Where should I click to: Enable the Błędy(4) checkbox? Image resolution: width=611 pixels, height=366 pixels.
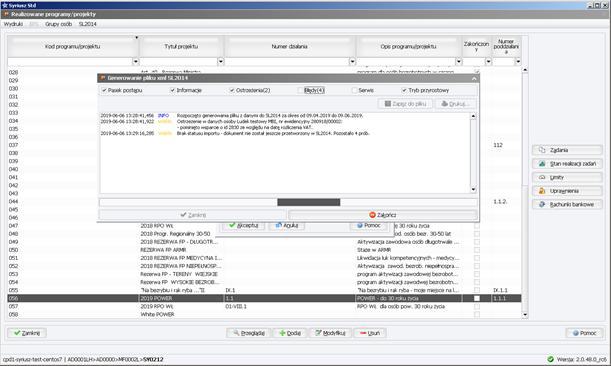pos(300,90)
